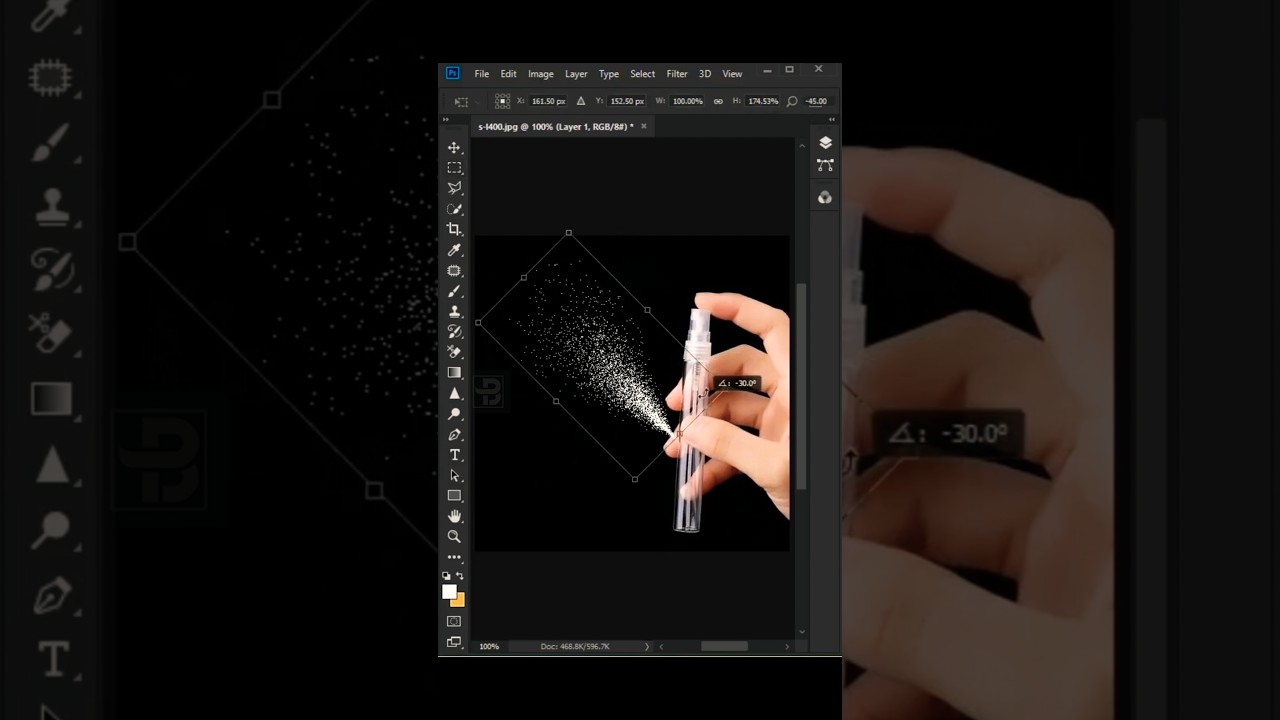
Task: Select the s-l400.jpg document tab
Action: (555, 127)
